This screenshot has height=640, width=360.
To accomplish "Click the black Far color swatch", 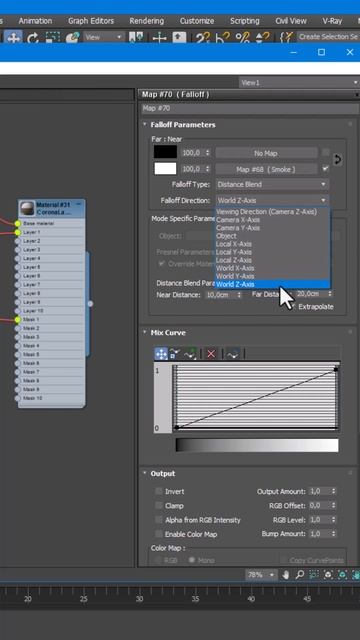I will (x=165, y=152).
